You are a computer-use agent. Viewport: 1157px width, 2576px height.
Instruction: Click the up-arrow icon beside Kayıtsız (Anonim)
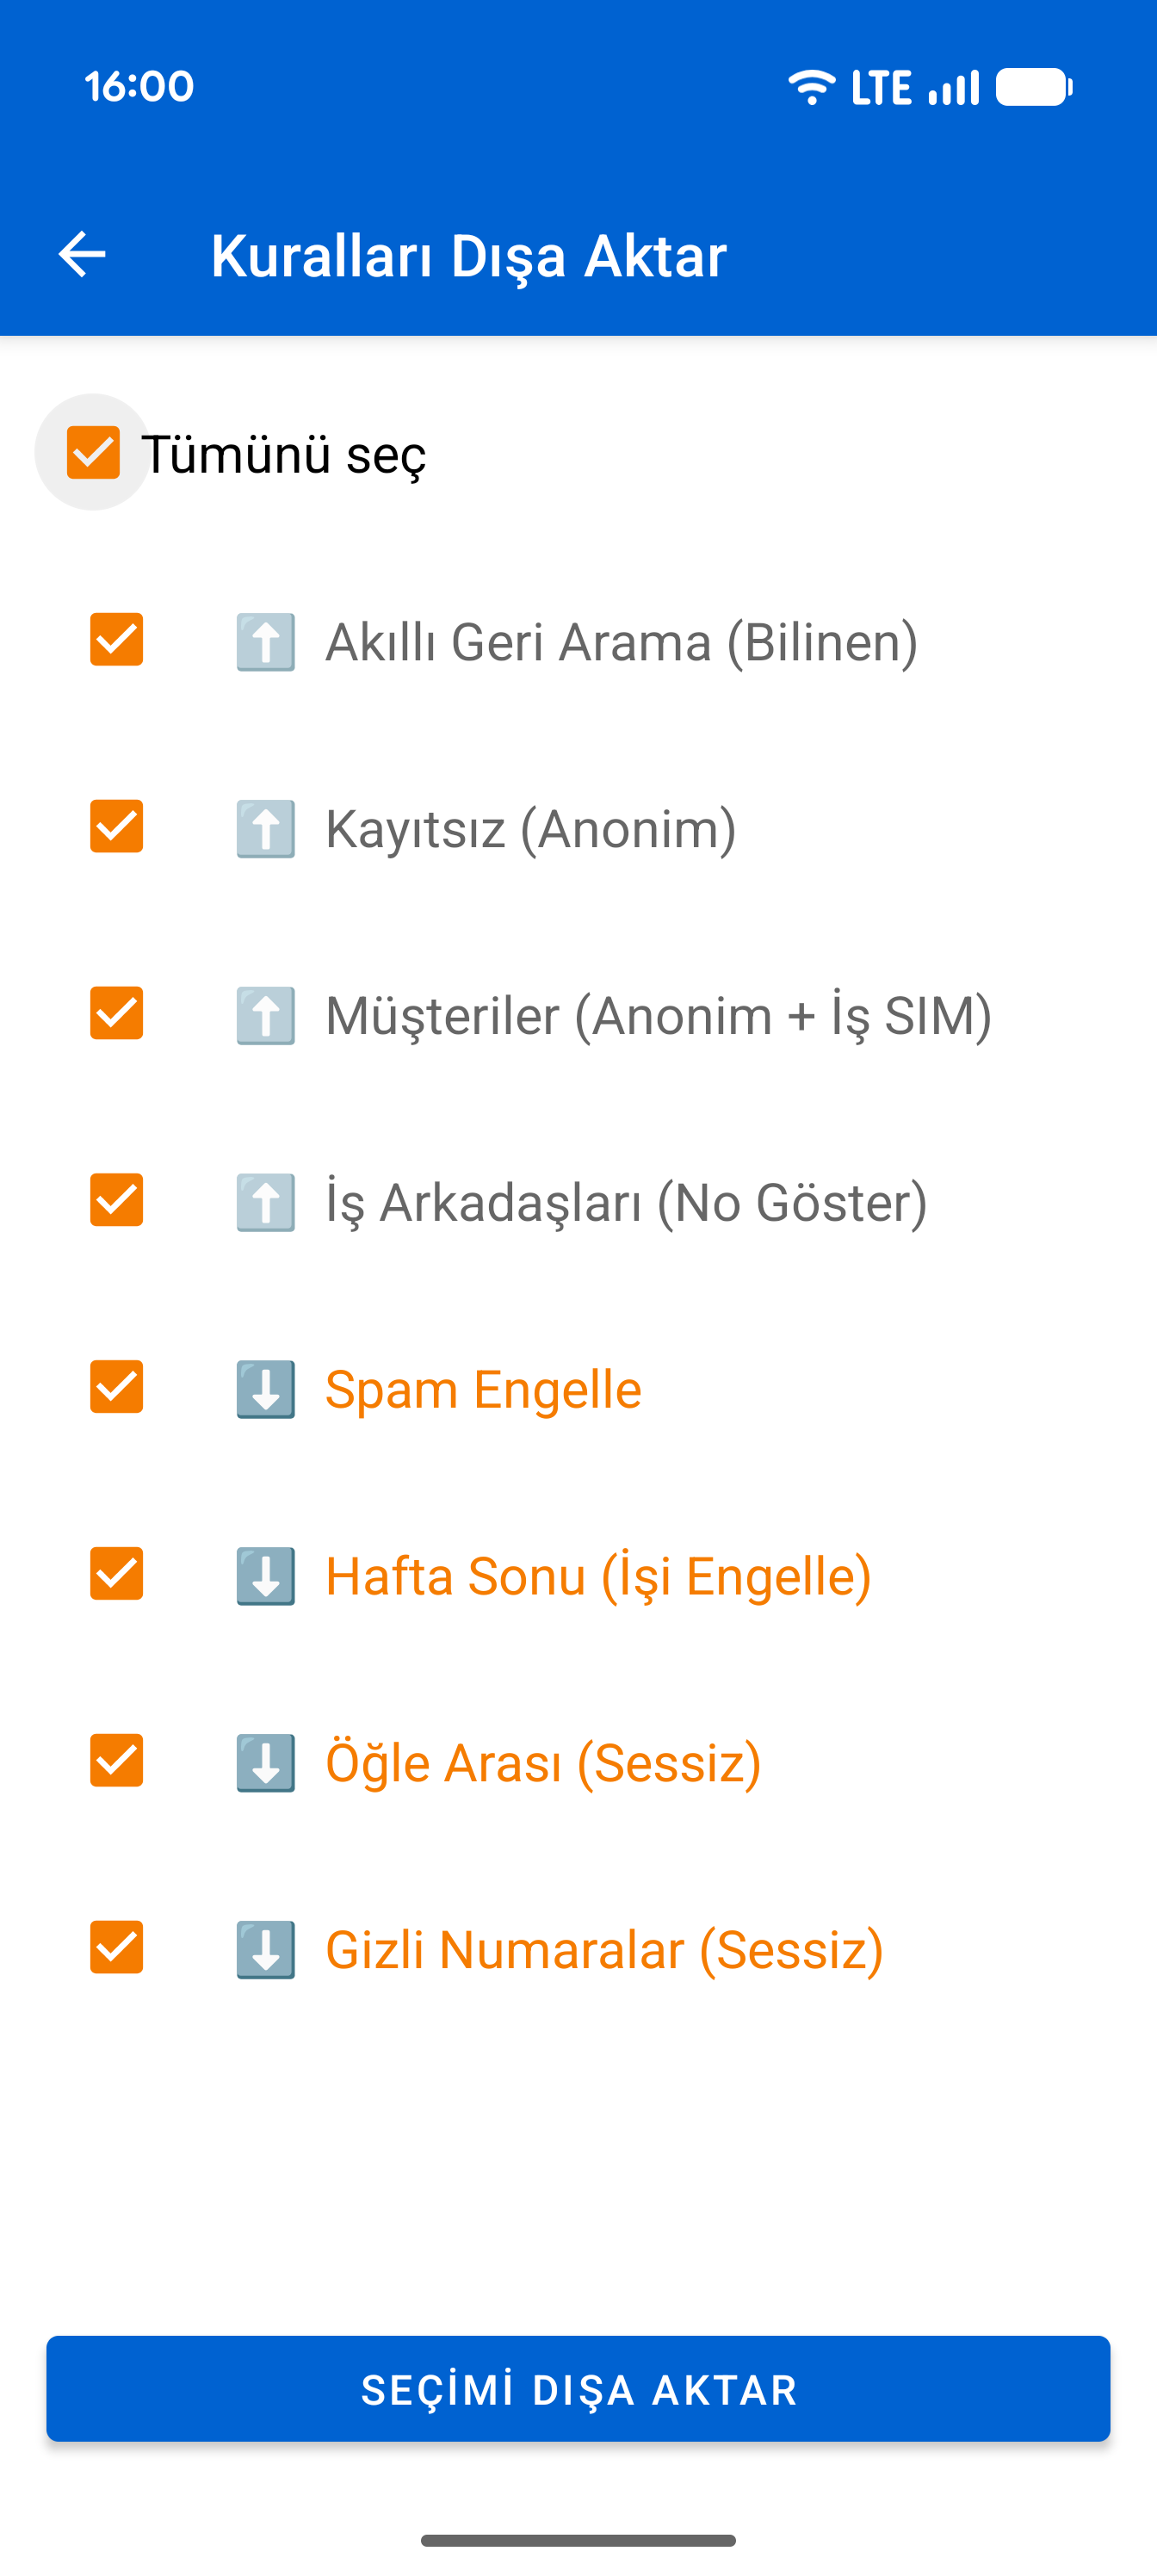point(264,829)
